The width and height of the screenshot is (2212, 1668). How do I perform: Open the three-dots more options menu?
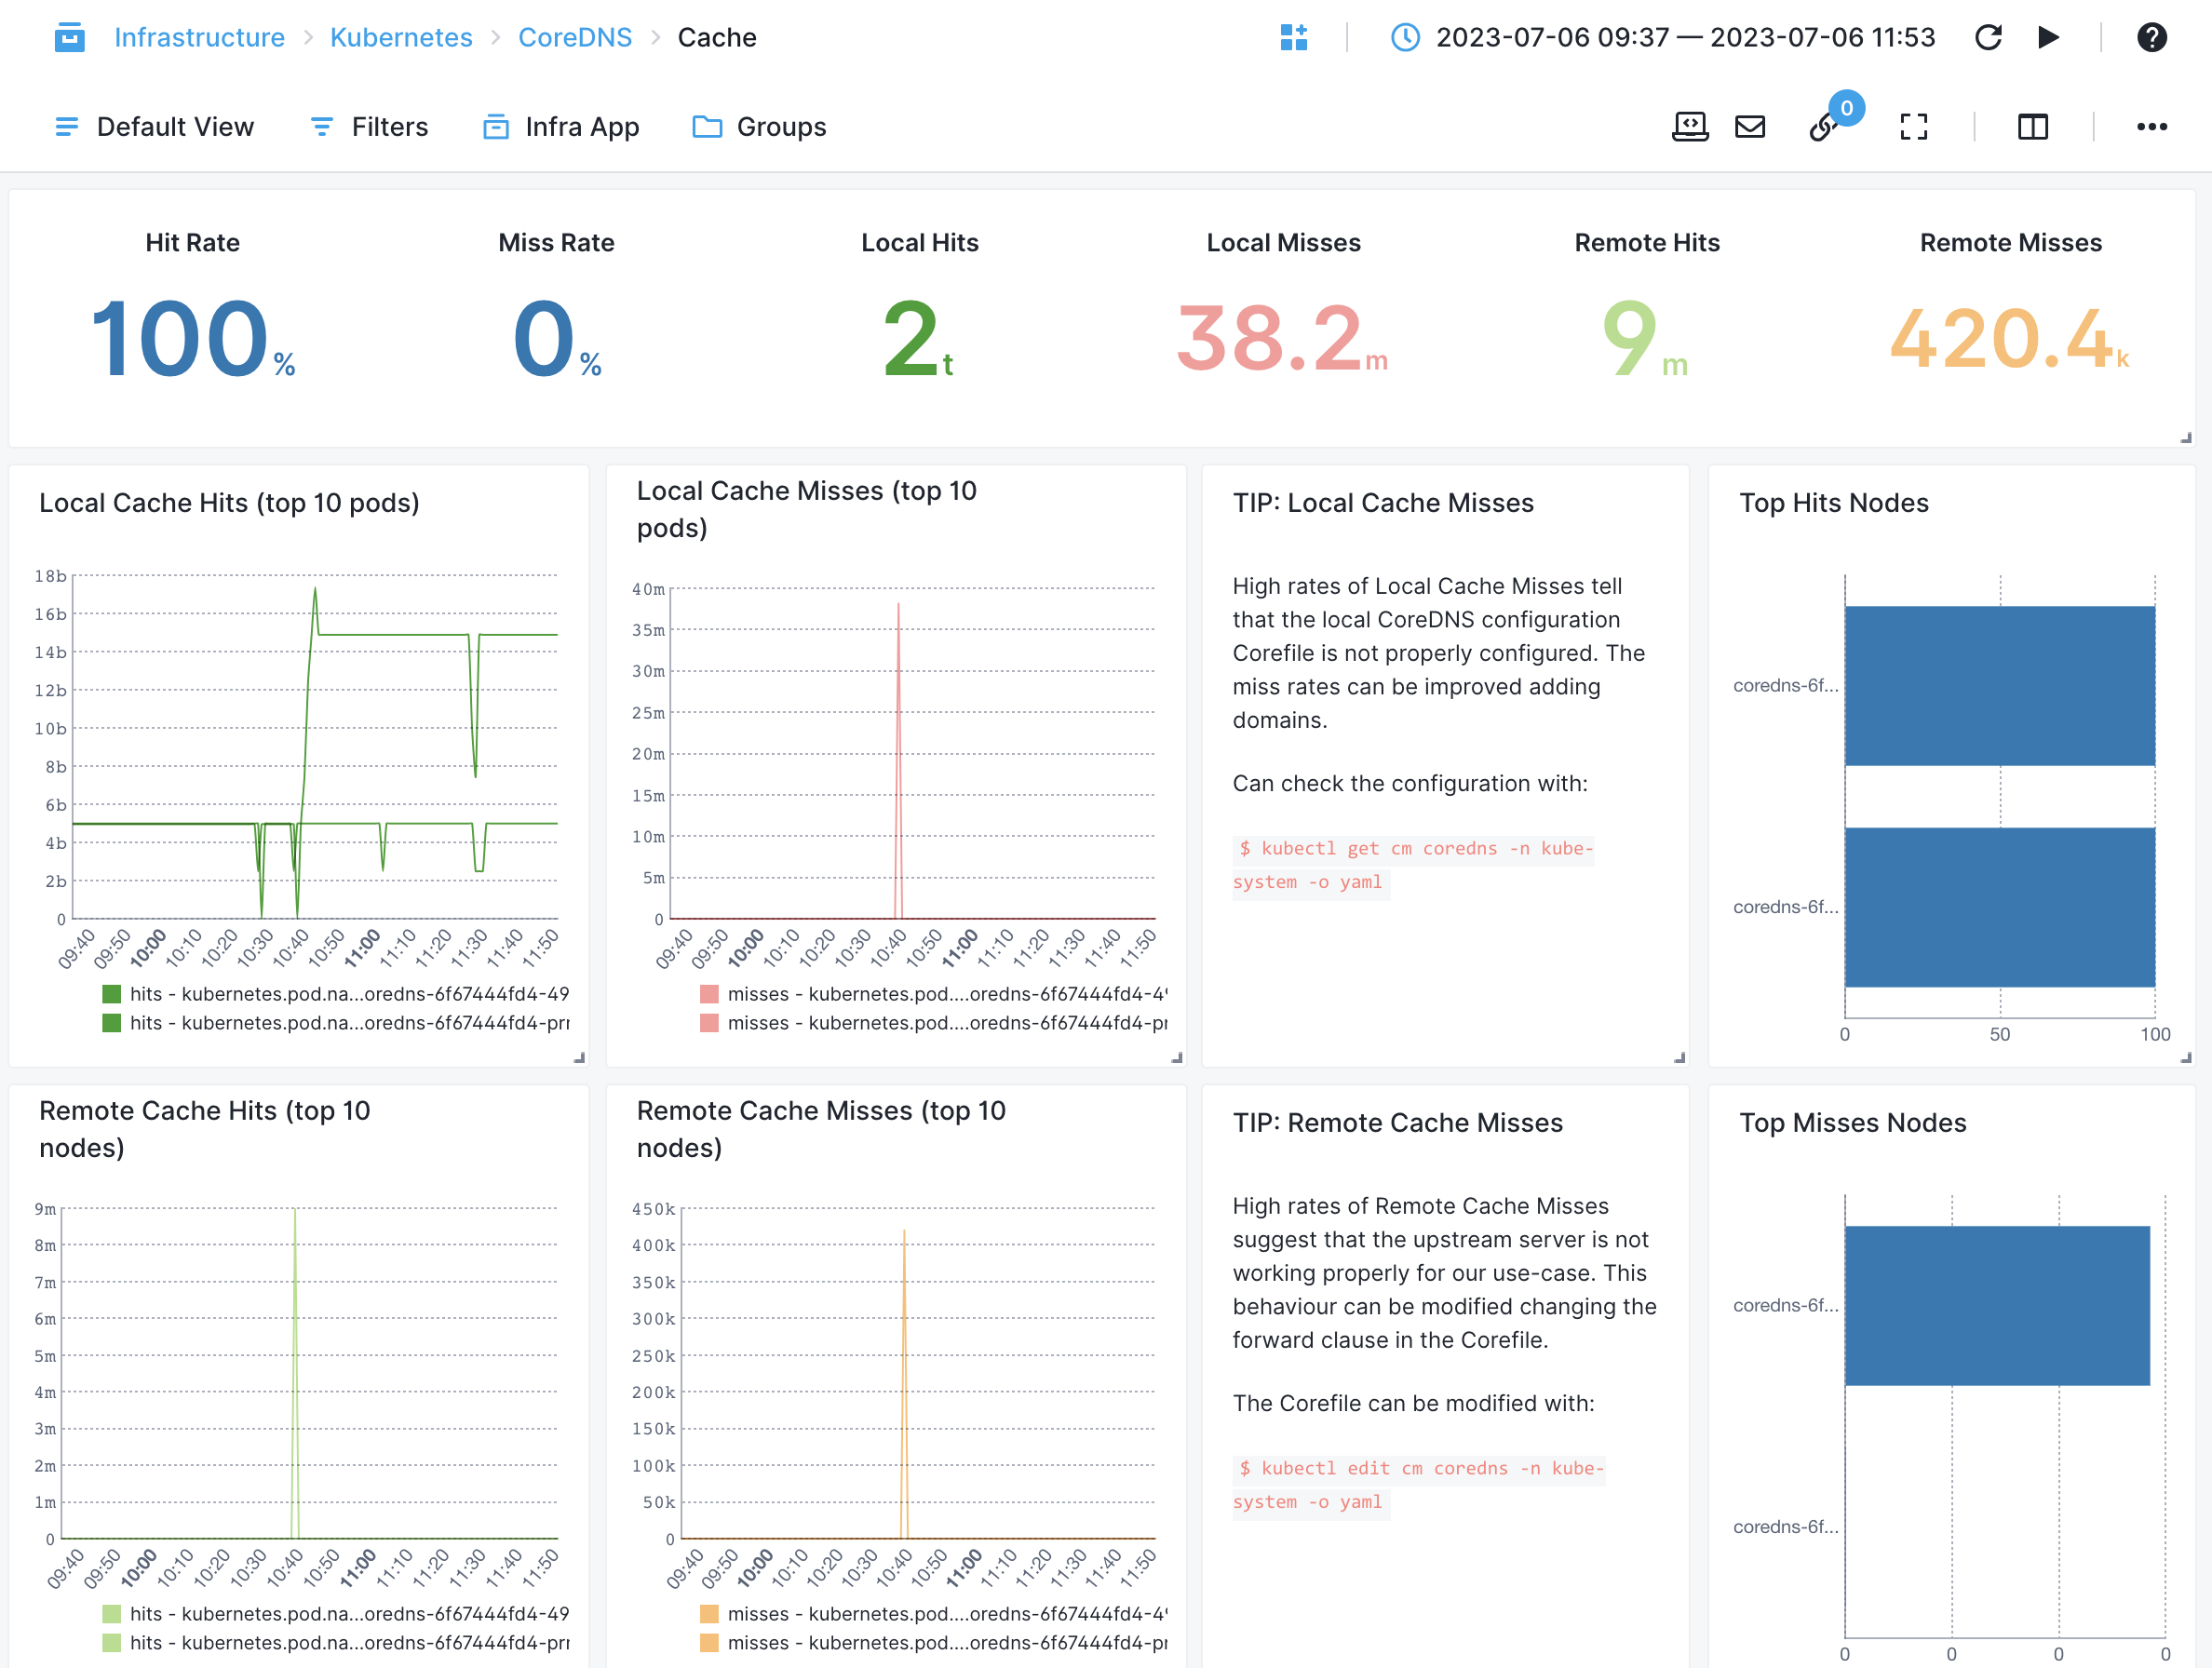tap(2151, 127)
